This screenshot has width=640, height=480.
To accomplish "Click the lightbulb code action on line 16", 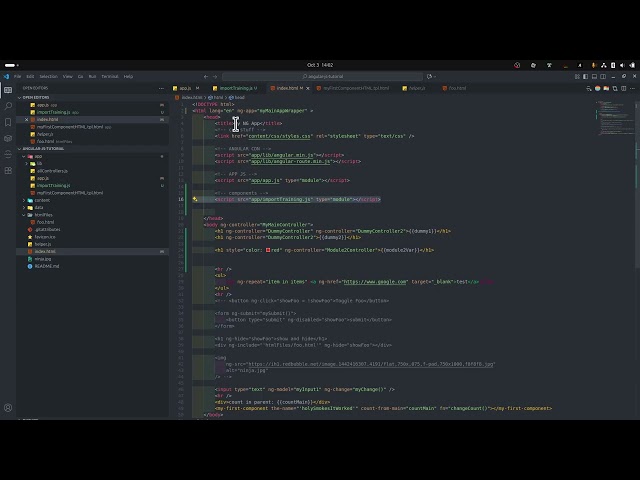I will [x=195, y=199].
